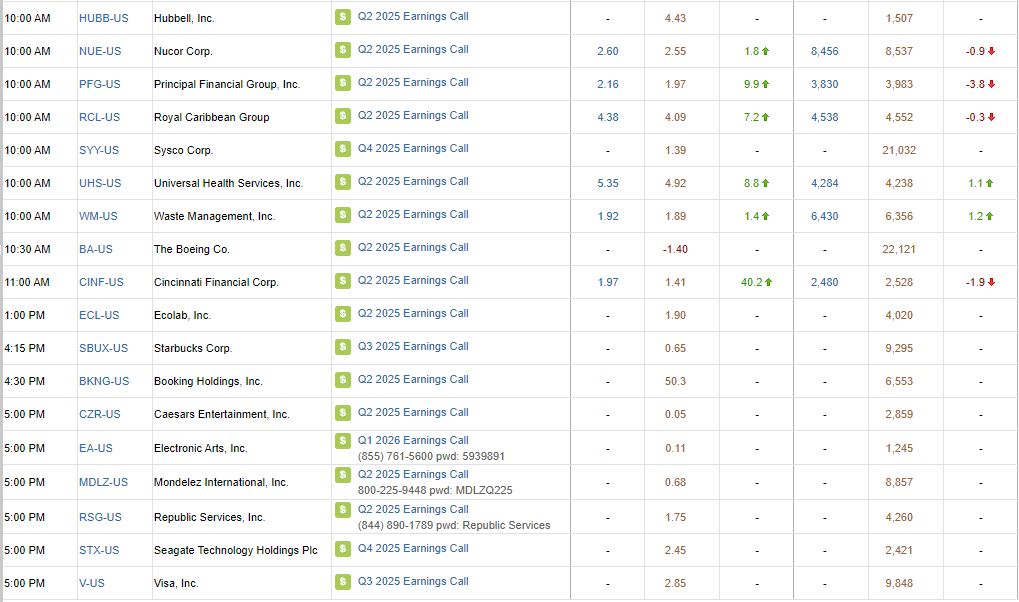Click the green dollar icon for Nucor Corp.

coord(342,49)
